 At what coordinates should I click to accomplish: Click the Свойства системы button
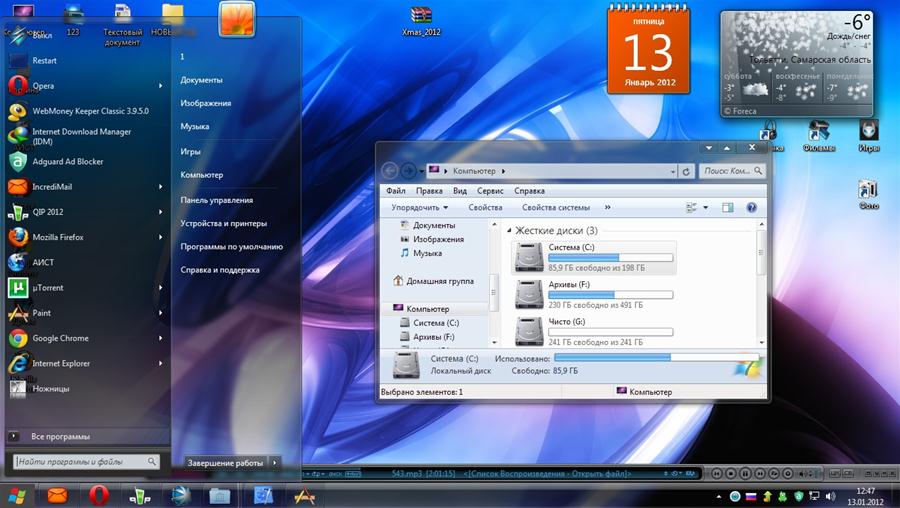555,208
